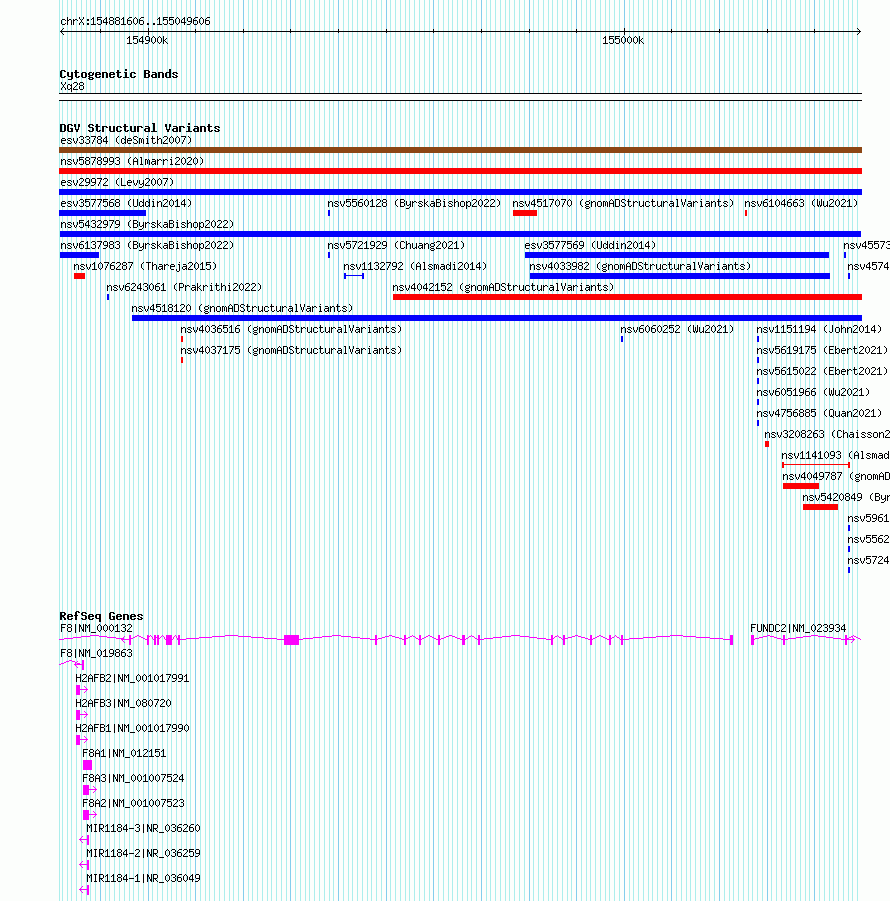Select the large F8 exon block

tap(291, 640)
